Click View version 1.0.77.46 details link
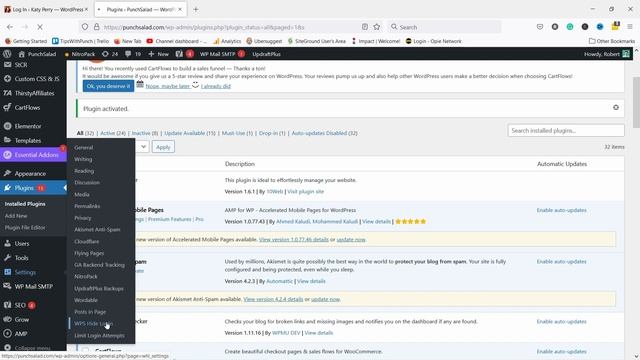 (x=293, y=240)
